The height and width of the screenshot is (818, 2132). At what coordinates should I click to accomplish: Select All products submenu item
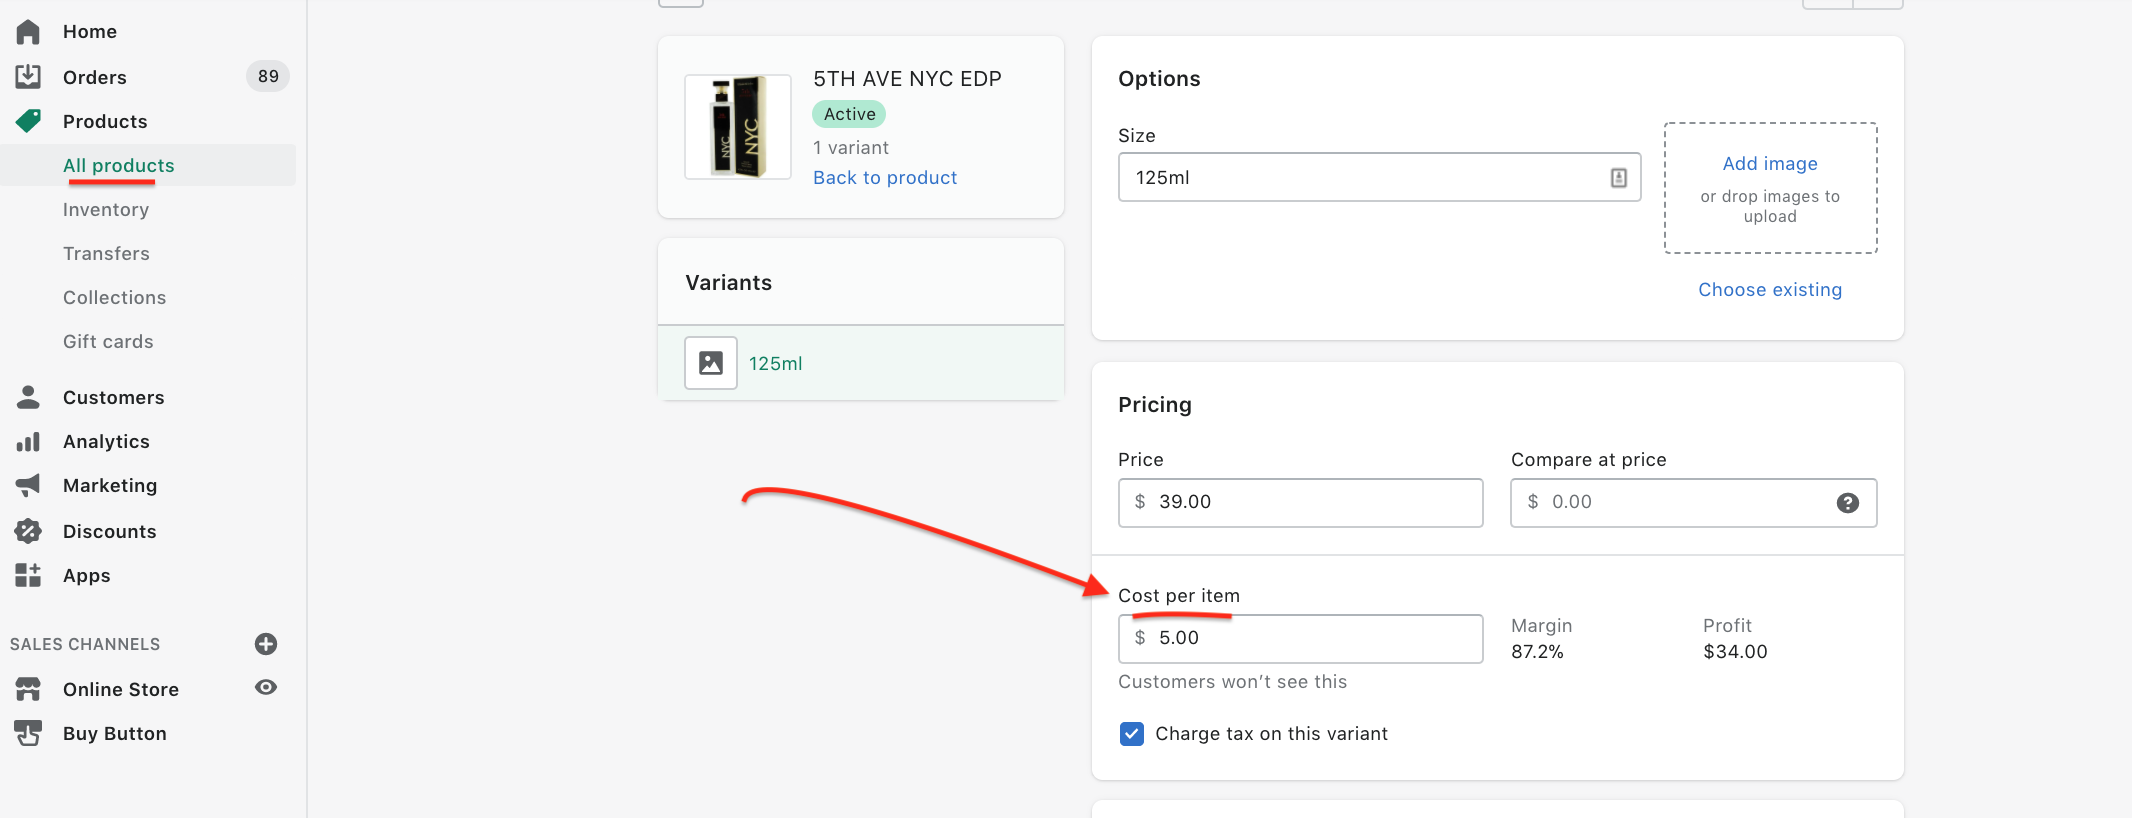119,166
